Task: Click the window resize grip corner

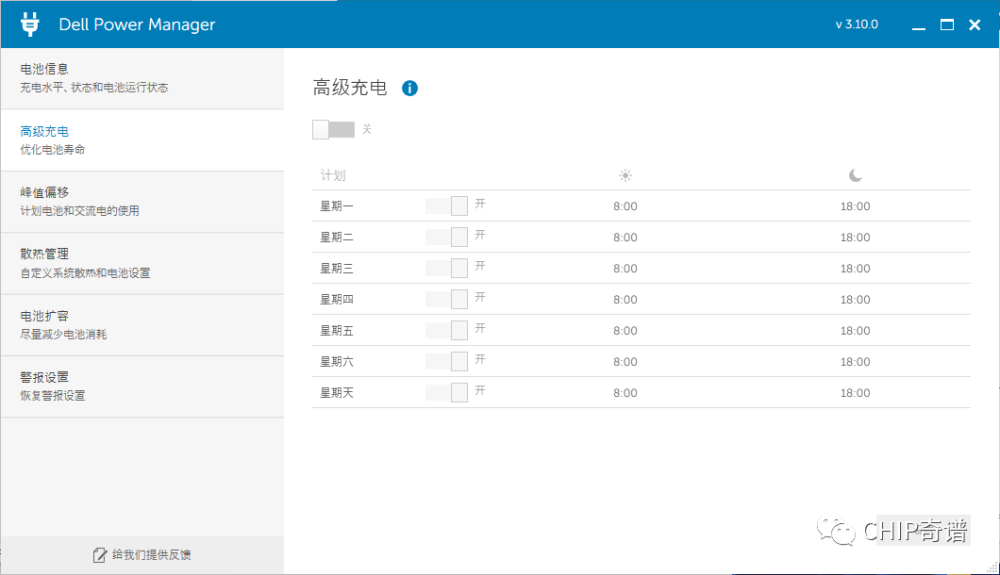Action: click(x=992, y=567)
